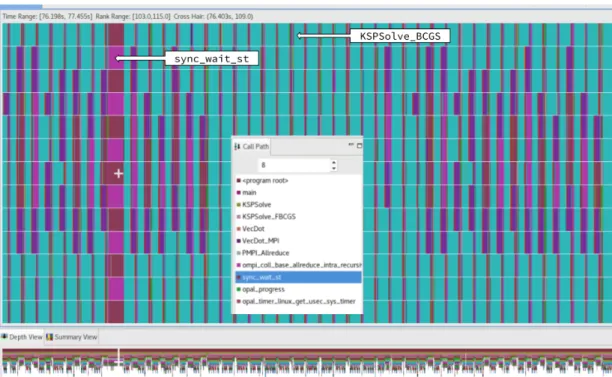
Task: Click the opal_progress green color swatch
Action: pyautogui.click(x=238, y=289)
